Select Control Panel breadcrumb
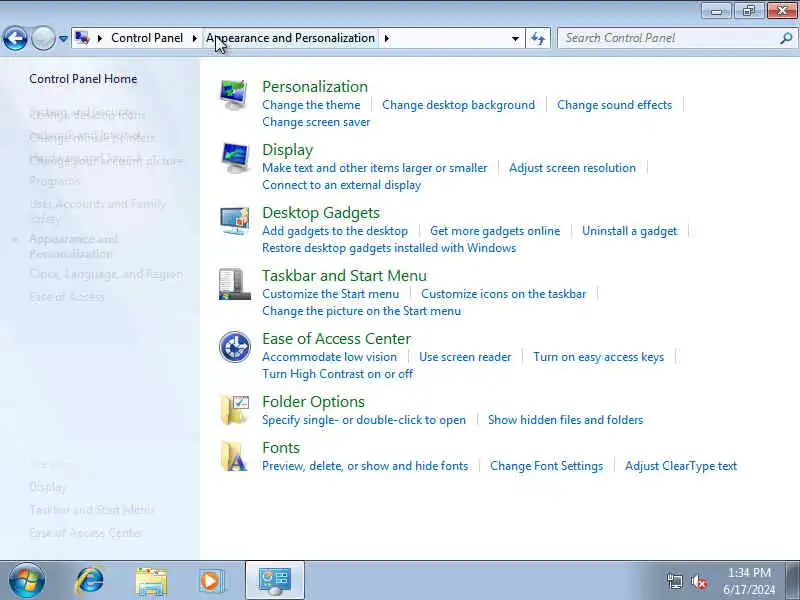Viewport: 800px width, 600px height. click(147, 38)
